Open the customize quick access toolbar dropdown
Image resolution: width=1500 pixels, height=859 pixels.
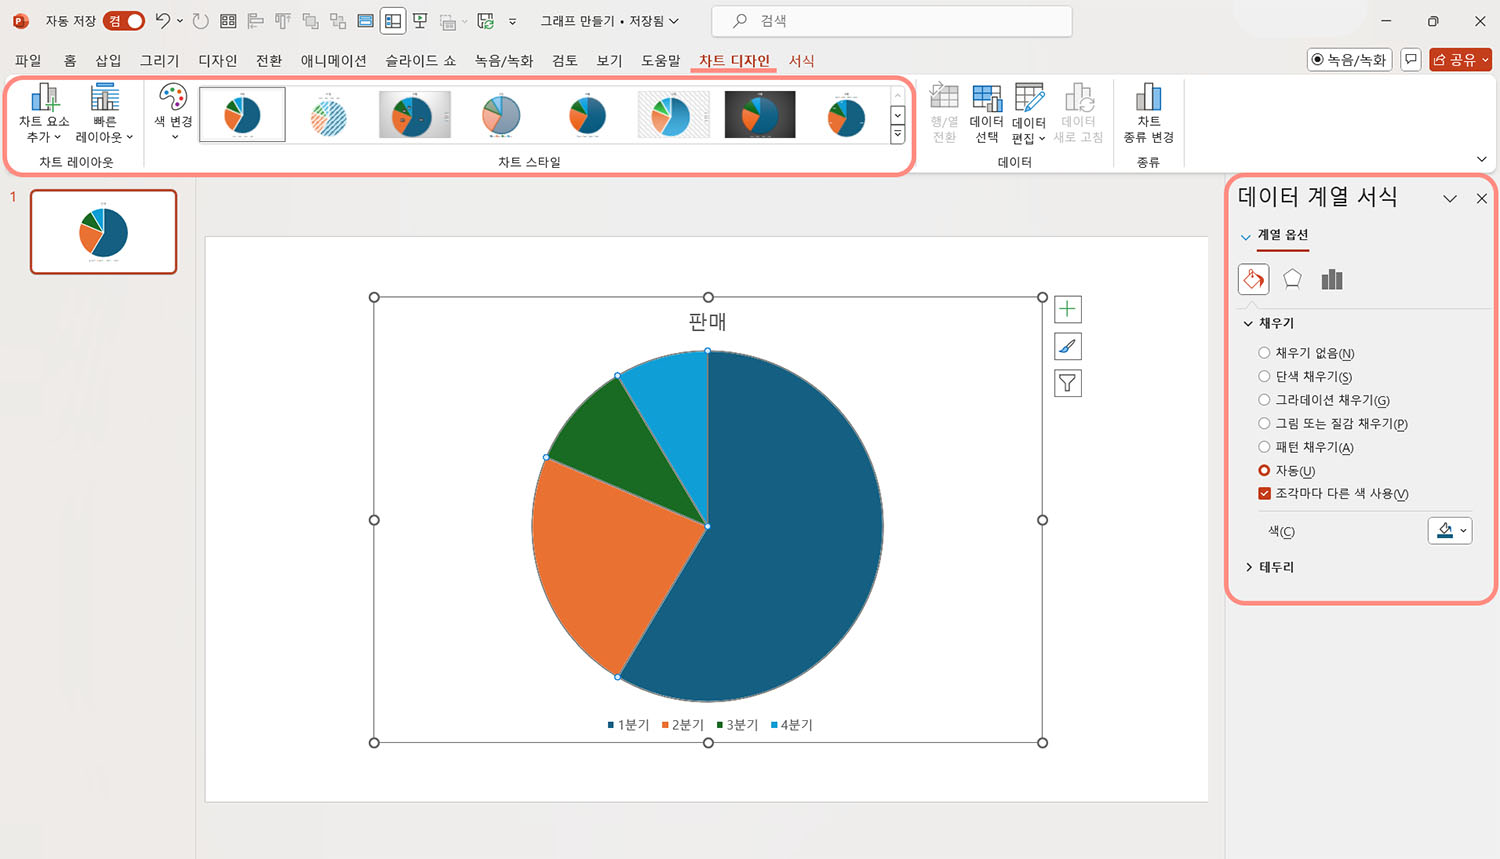[x=513, y=20]
